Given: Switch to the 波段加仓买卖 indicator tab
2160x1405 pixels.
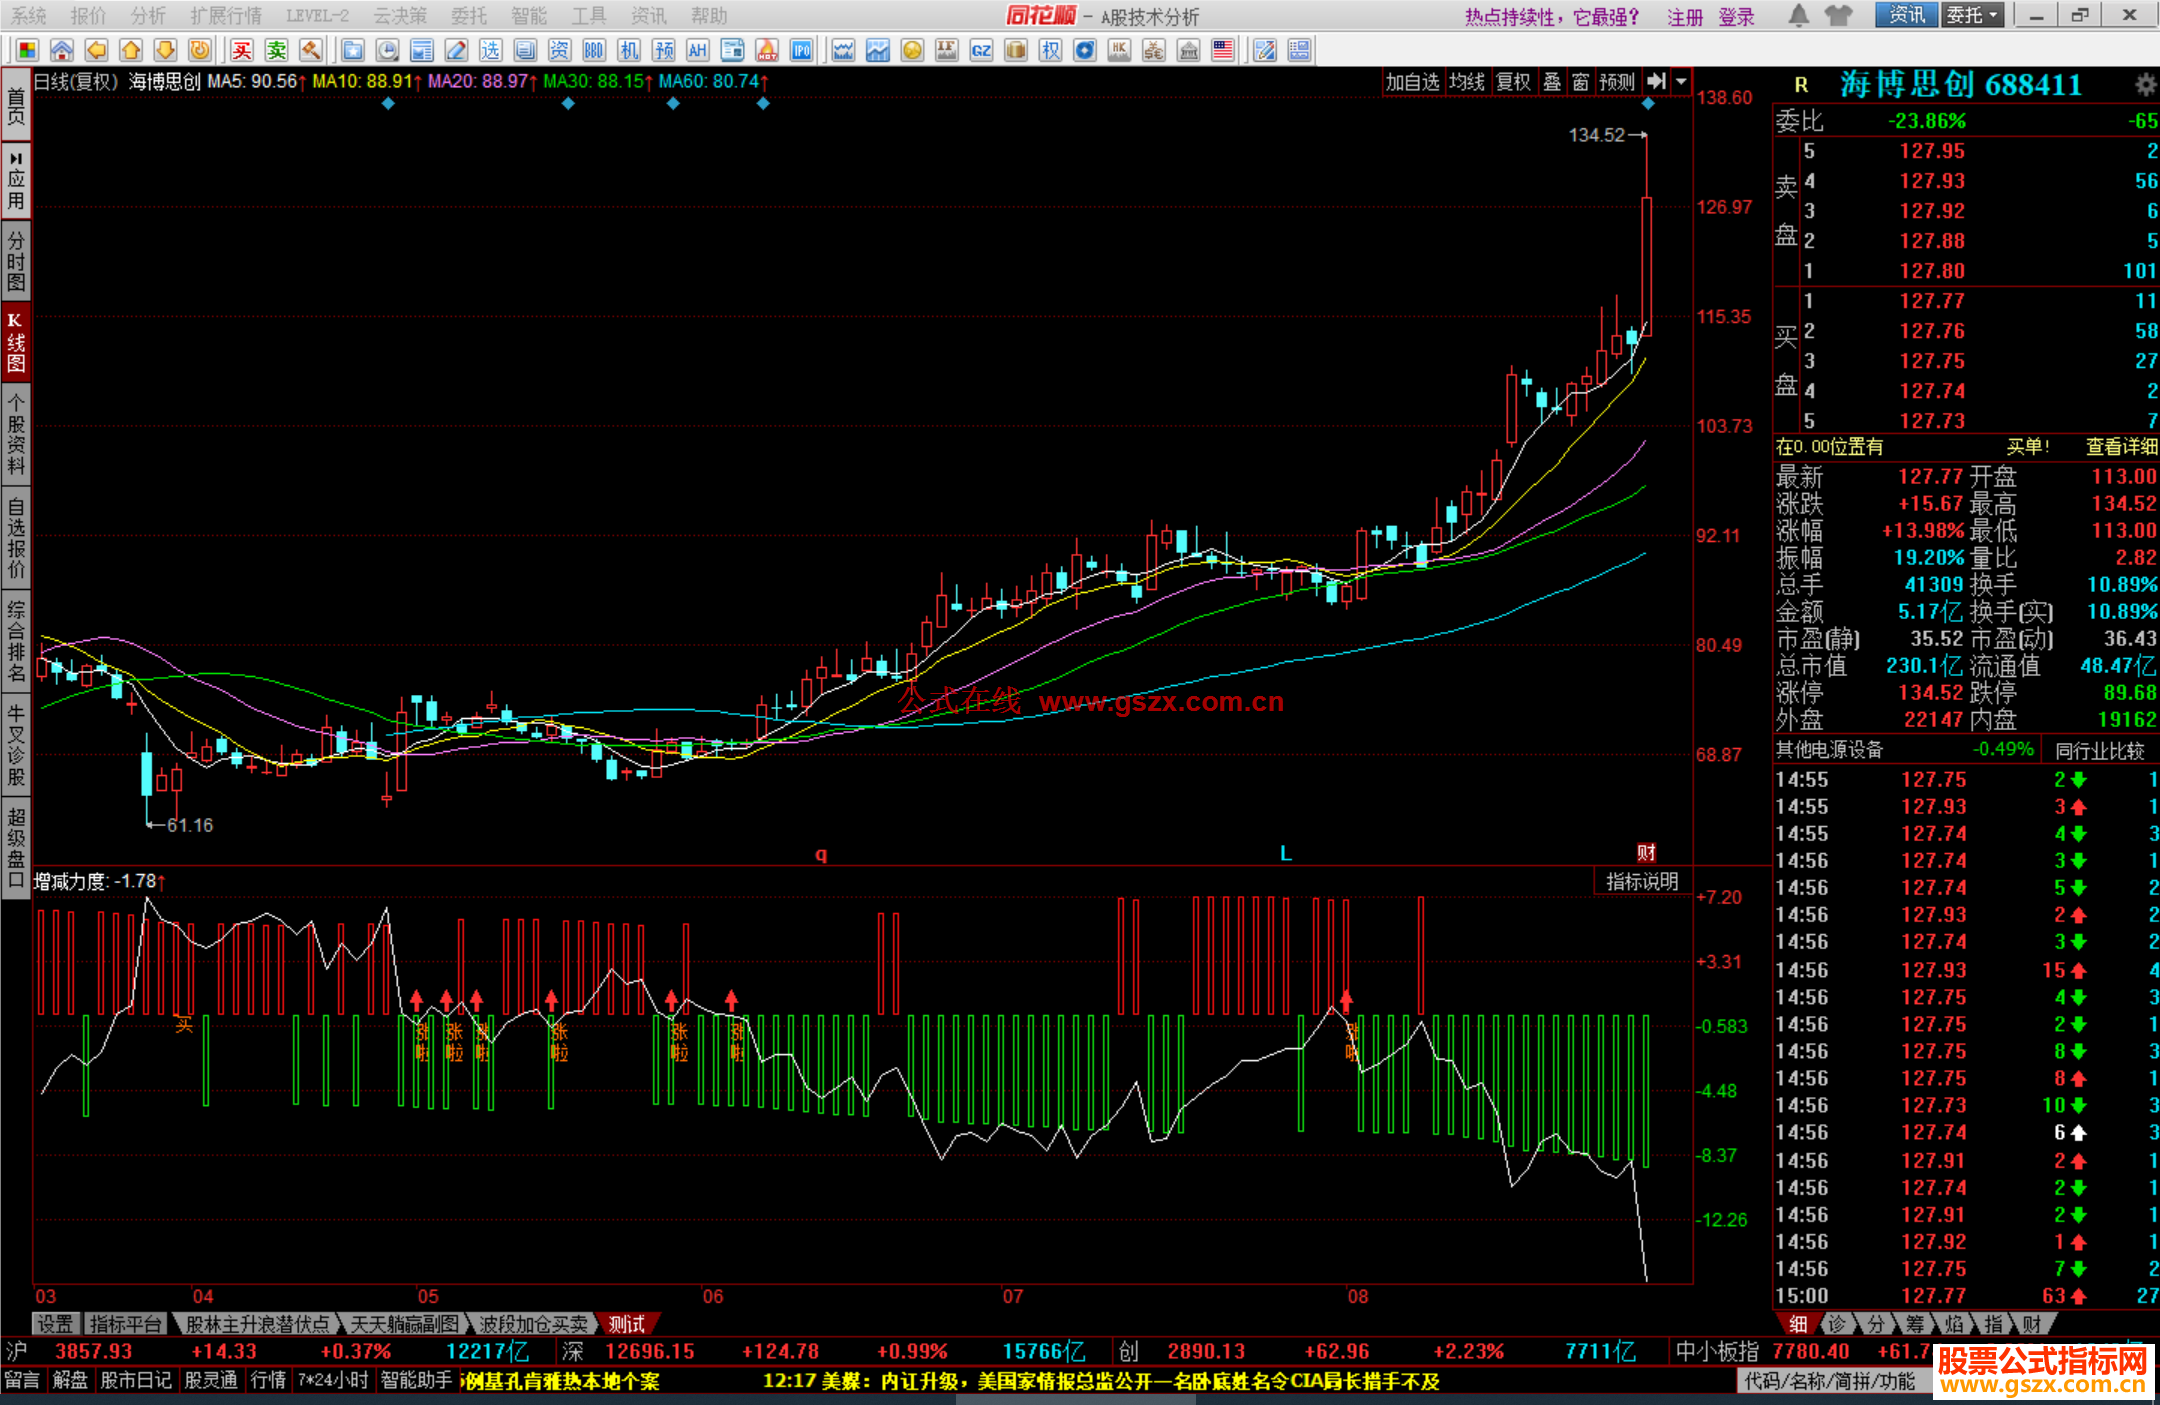Looking at the screenshot, I should tap(533, 1324).
